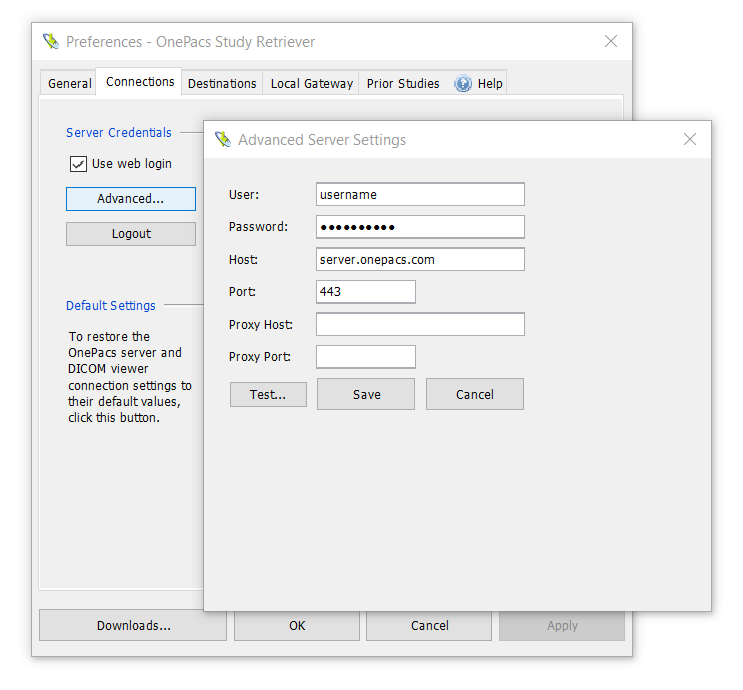The width and height of the screenshot is (743, 690).
Task: Focus the empty Proxy Host field
Action: 420,324
